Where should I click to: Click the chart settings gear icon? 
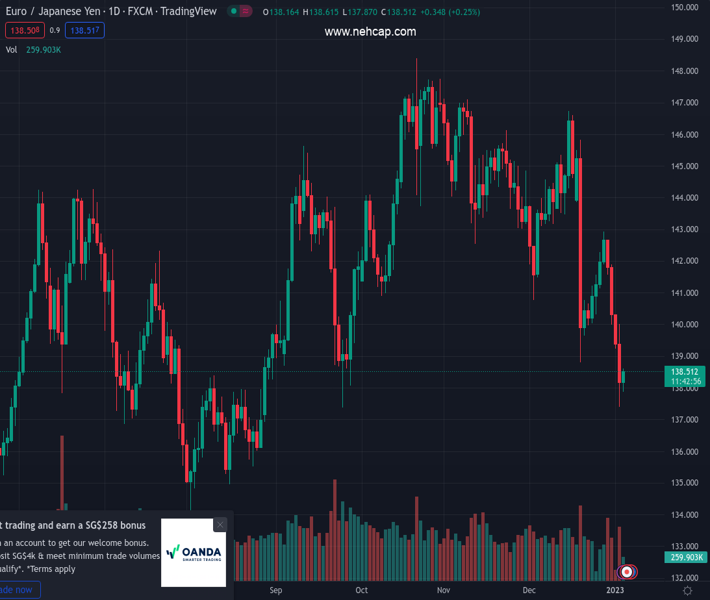(685, 591)
